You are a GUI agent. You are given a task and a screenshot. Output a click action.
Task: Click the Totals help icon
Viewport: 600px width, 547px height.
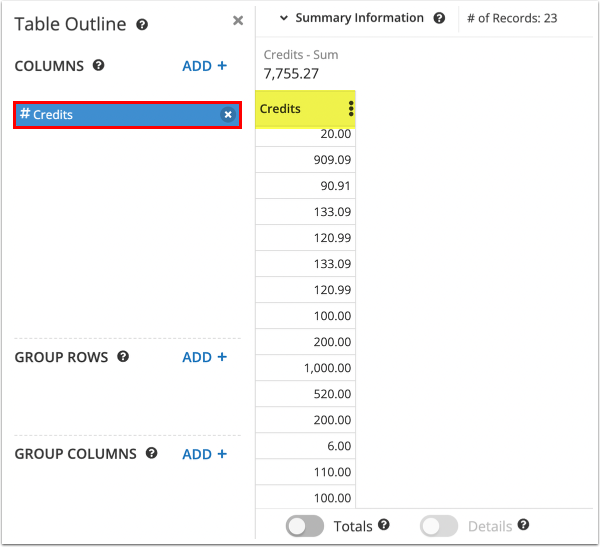[x=384, y=525]
